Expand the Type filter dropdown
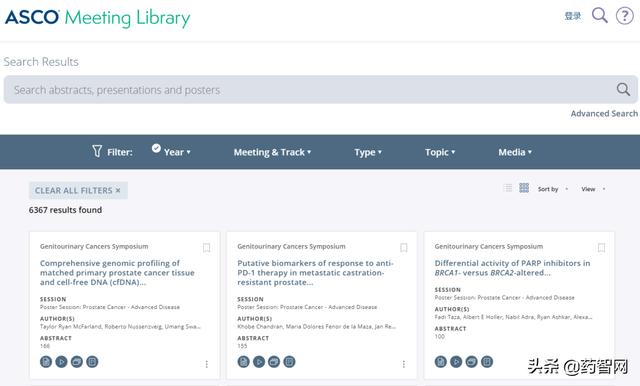The height and width of the screenshot is (386, 640). (x=368, y=152)
